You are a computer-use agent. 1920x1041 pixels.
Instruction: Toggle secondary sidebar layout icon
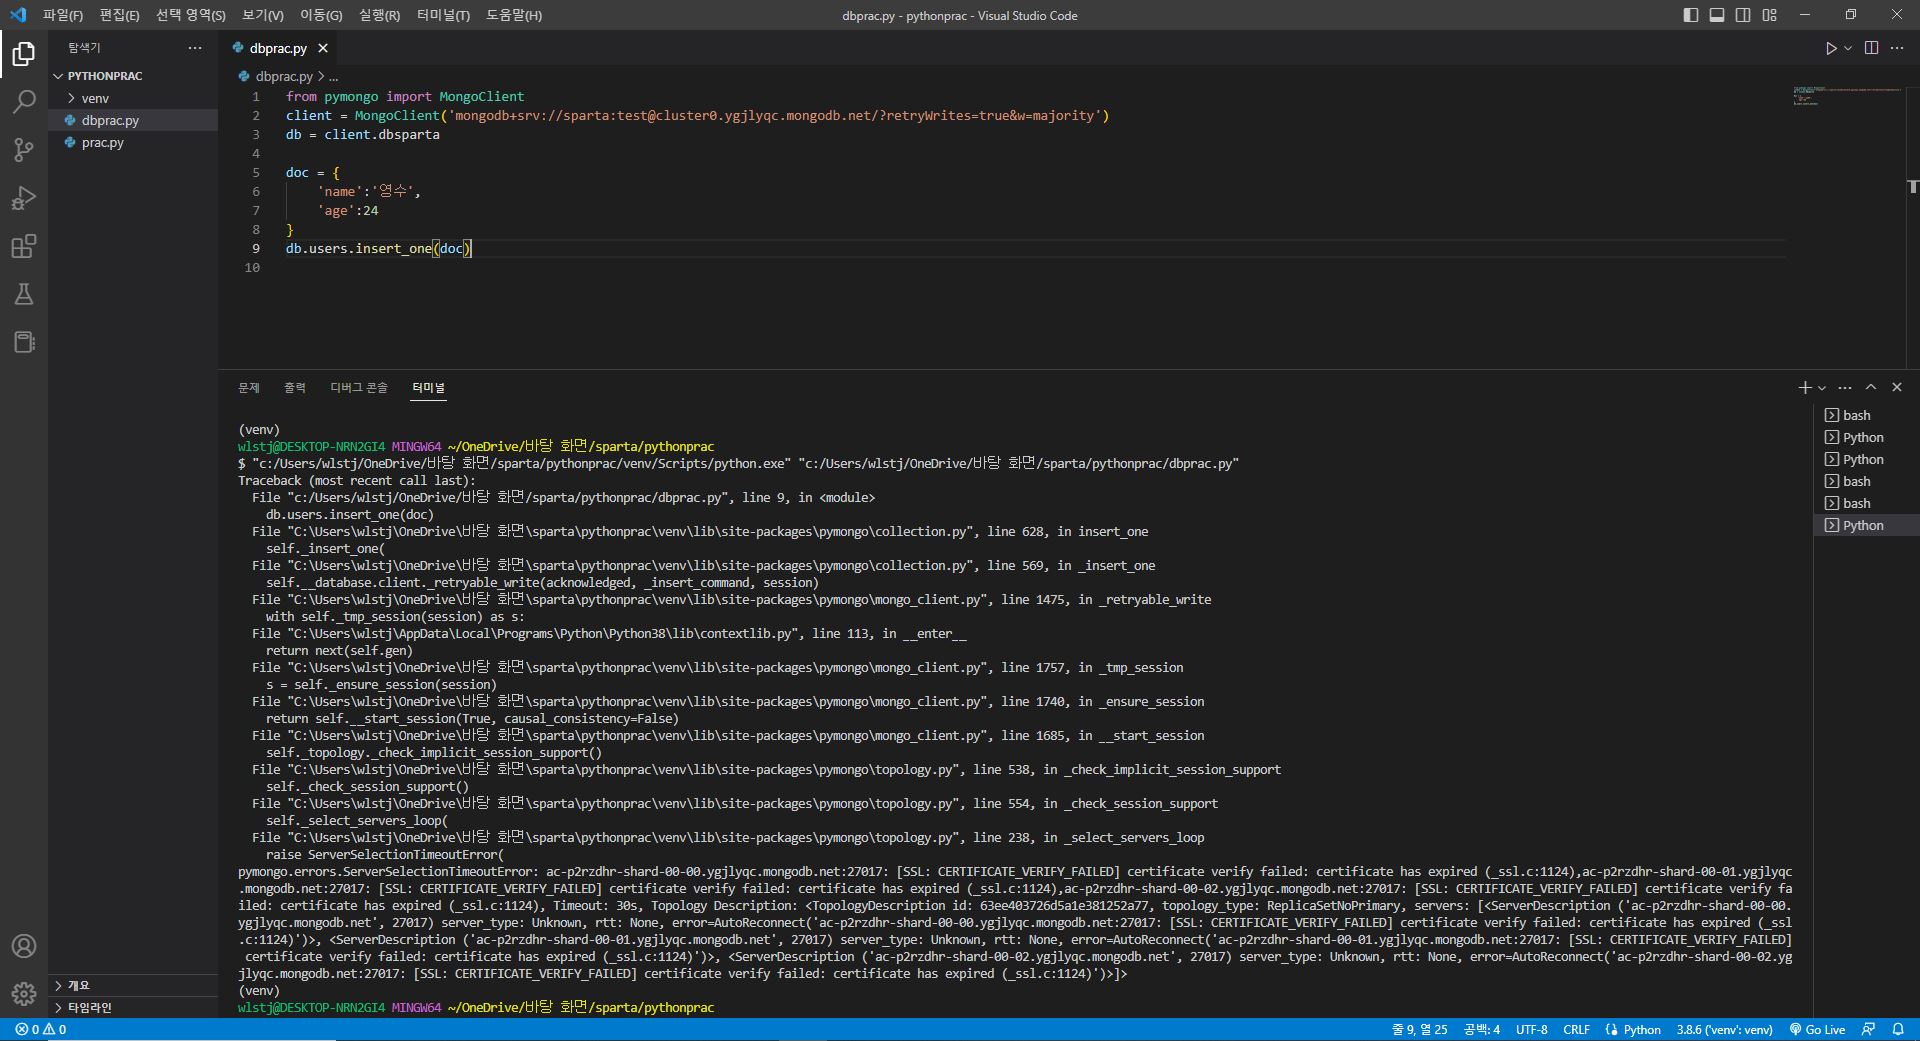pyautogui.click(x=1743, y=15)
